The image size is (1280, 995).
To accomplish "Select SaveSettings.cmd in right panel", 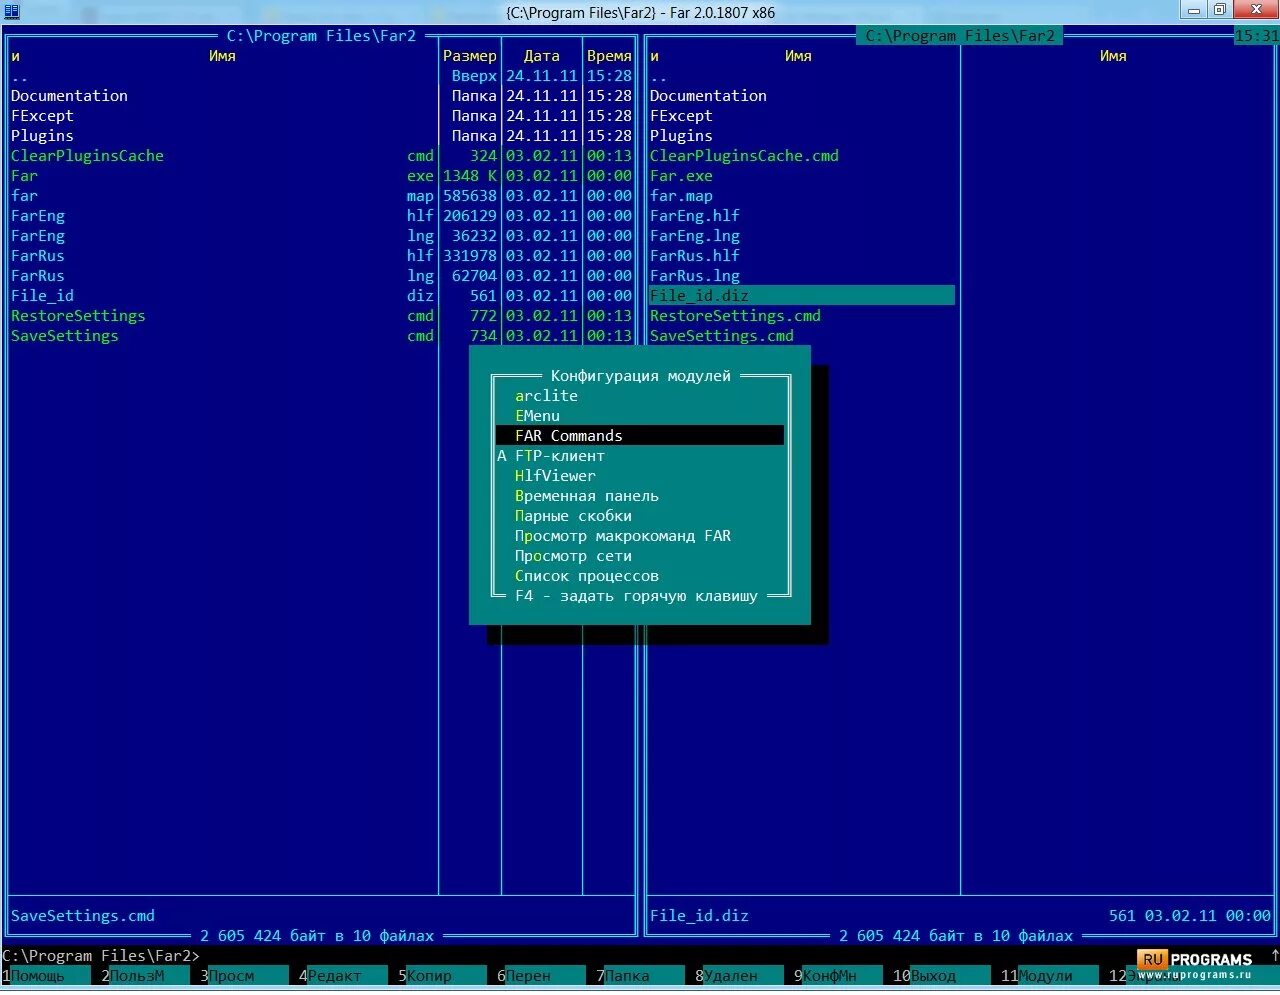I will tap(722, 336).
